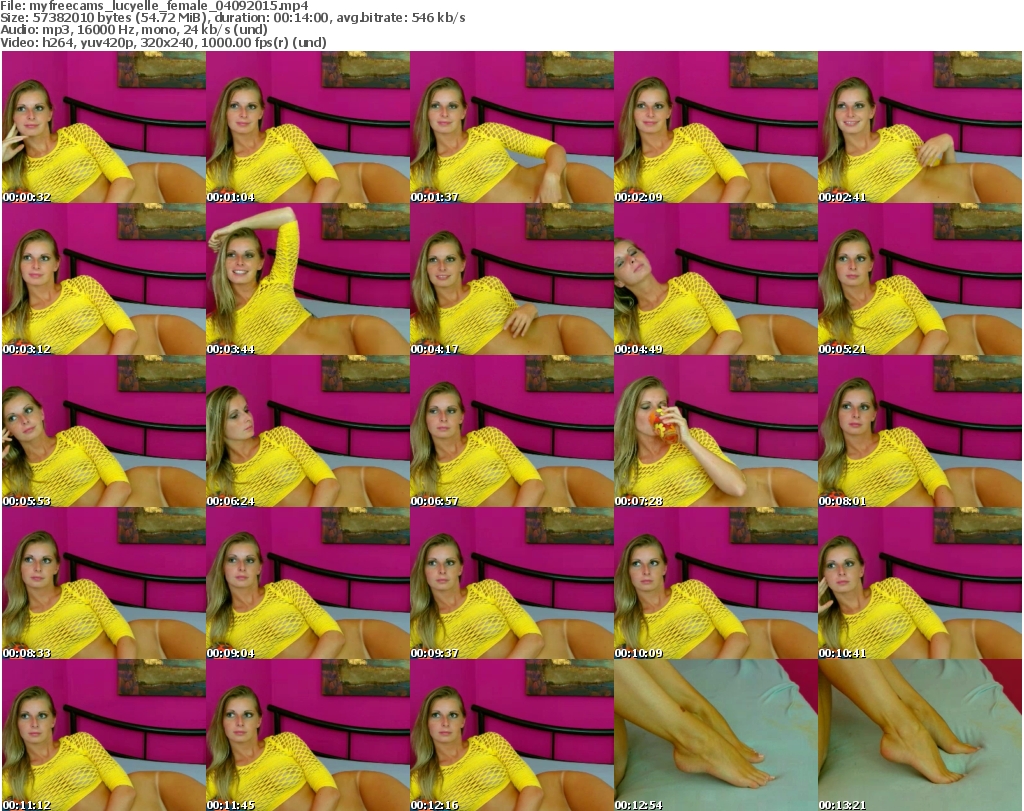The height and width of the screenshot is (811, 1024).
Task: View the feet frame marked 00:13:21
Action: (x=920, y=735)
